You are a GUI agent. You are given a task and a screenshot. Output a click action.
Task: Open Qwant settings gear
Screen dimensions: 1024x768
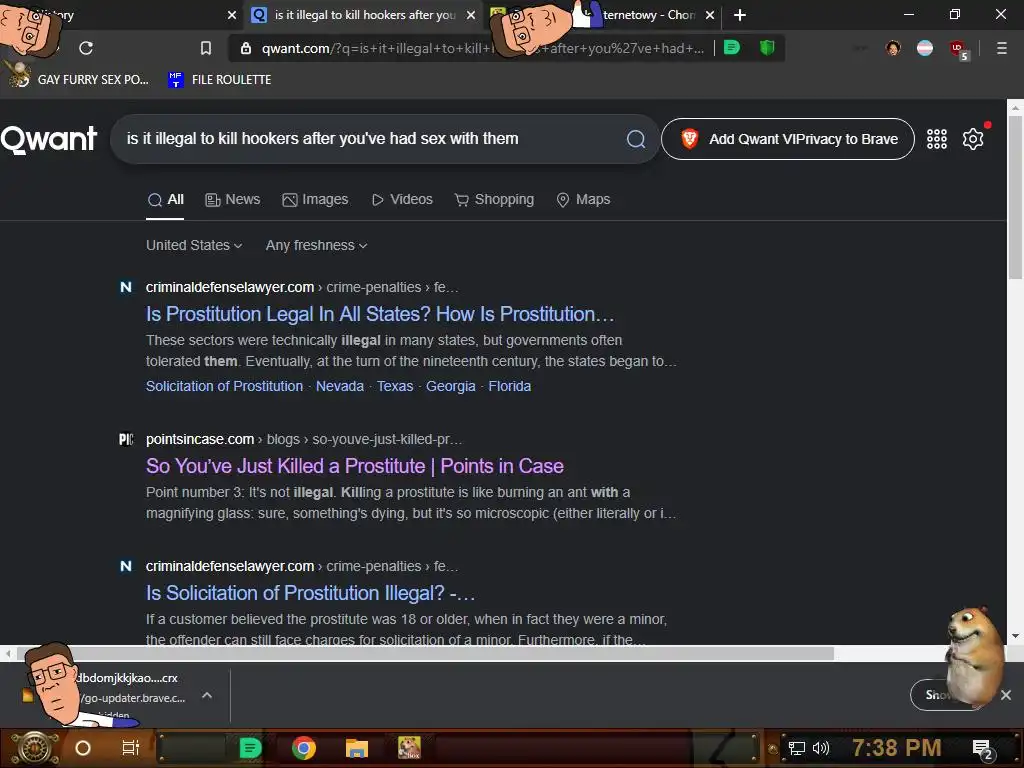[973, 138]
